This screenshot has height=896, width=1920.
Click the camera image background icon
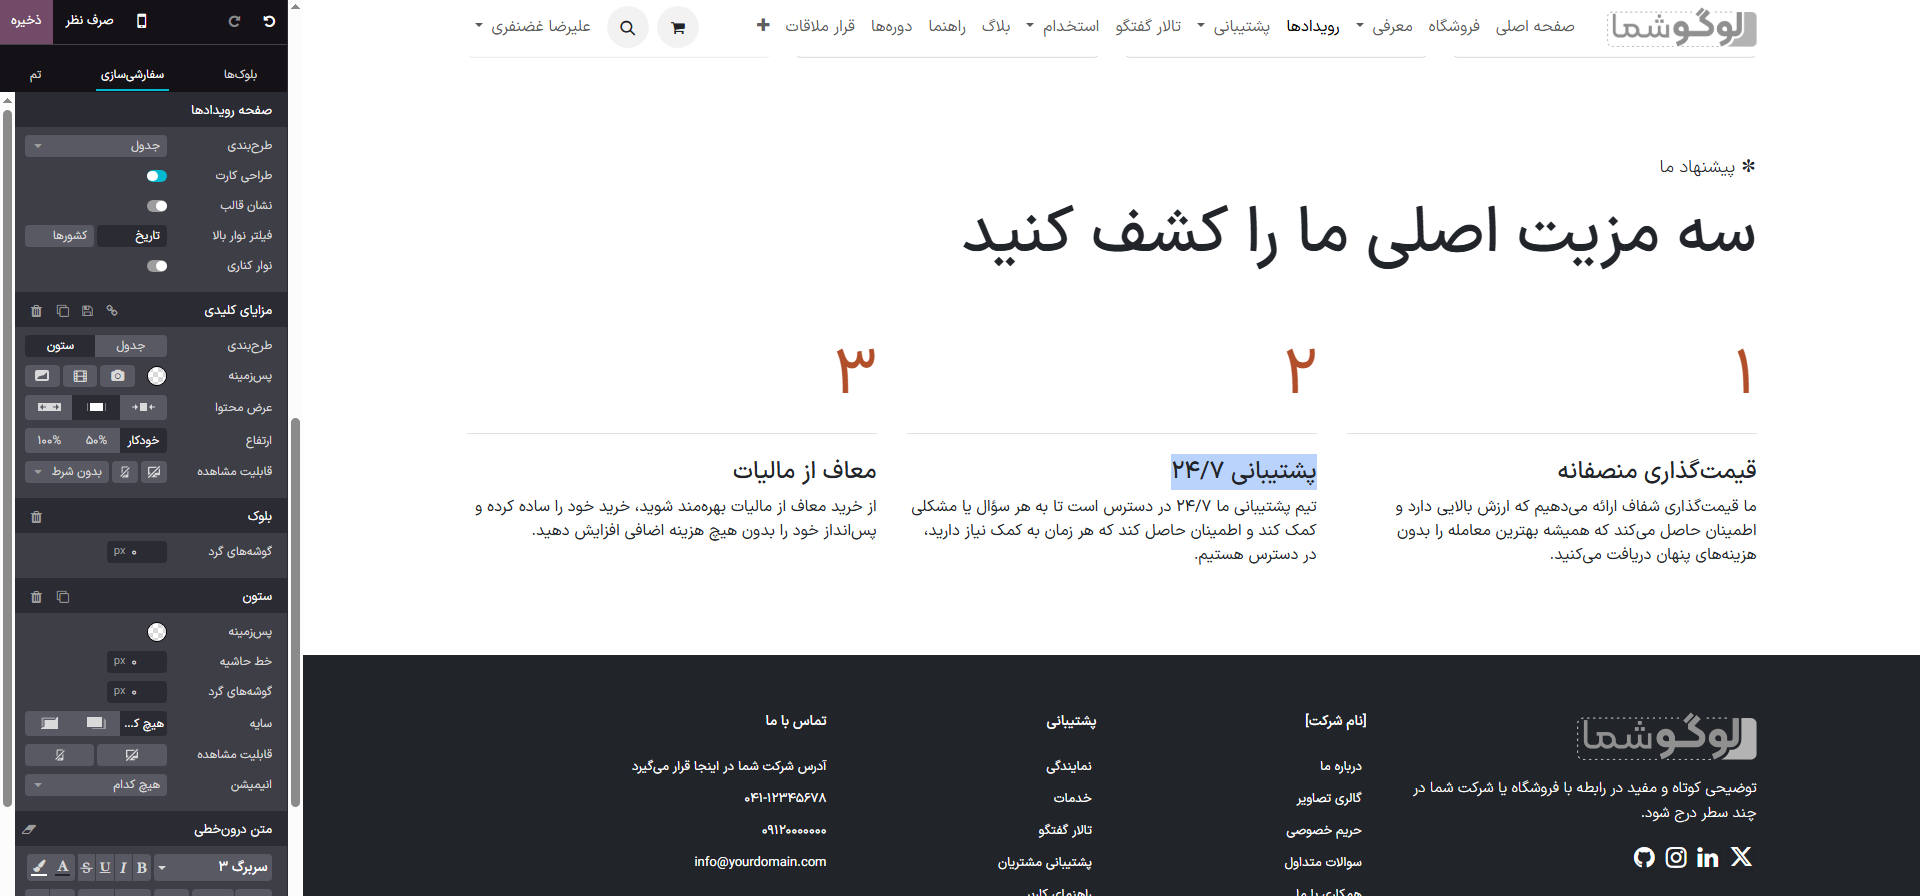pyautogui.click(x=118, y=376)
